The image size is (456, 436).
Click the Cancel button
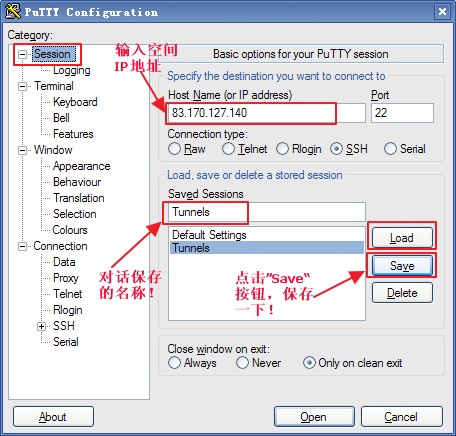pyautogui.click(x=402, y=417)
